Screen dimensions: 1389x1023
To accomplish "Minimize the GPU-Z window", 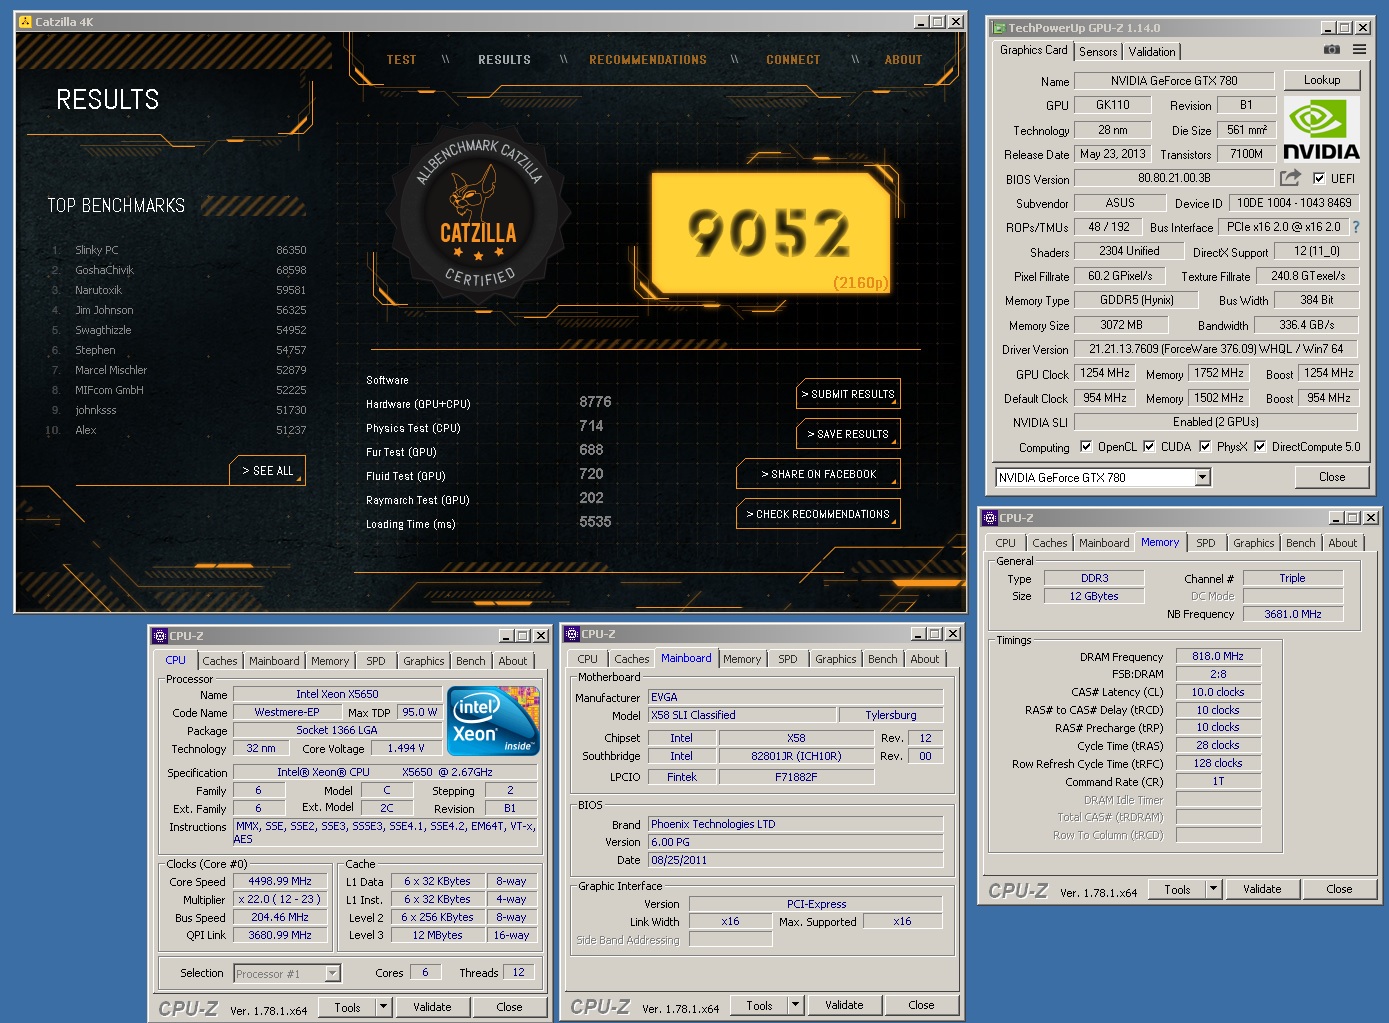I will pos(1327,28).
